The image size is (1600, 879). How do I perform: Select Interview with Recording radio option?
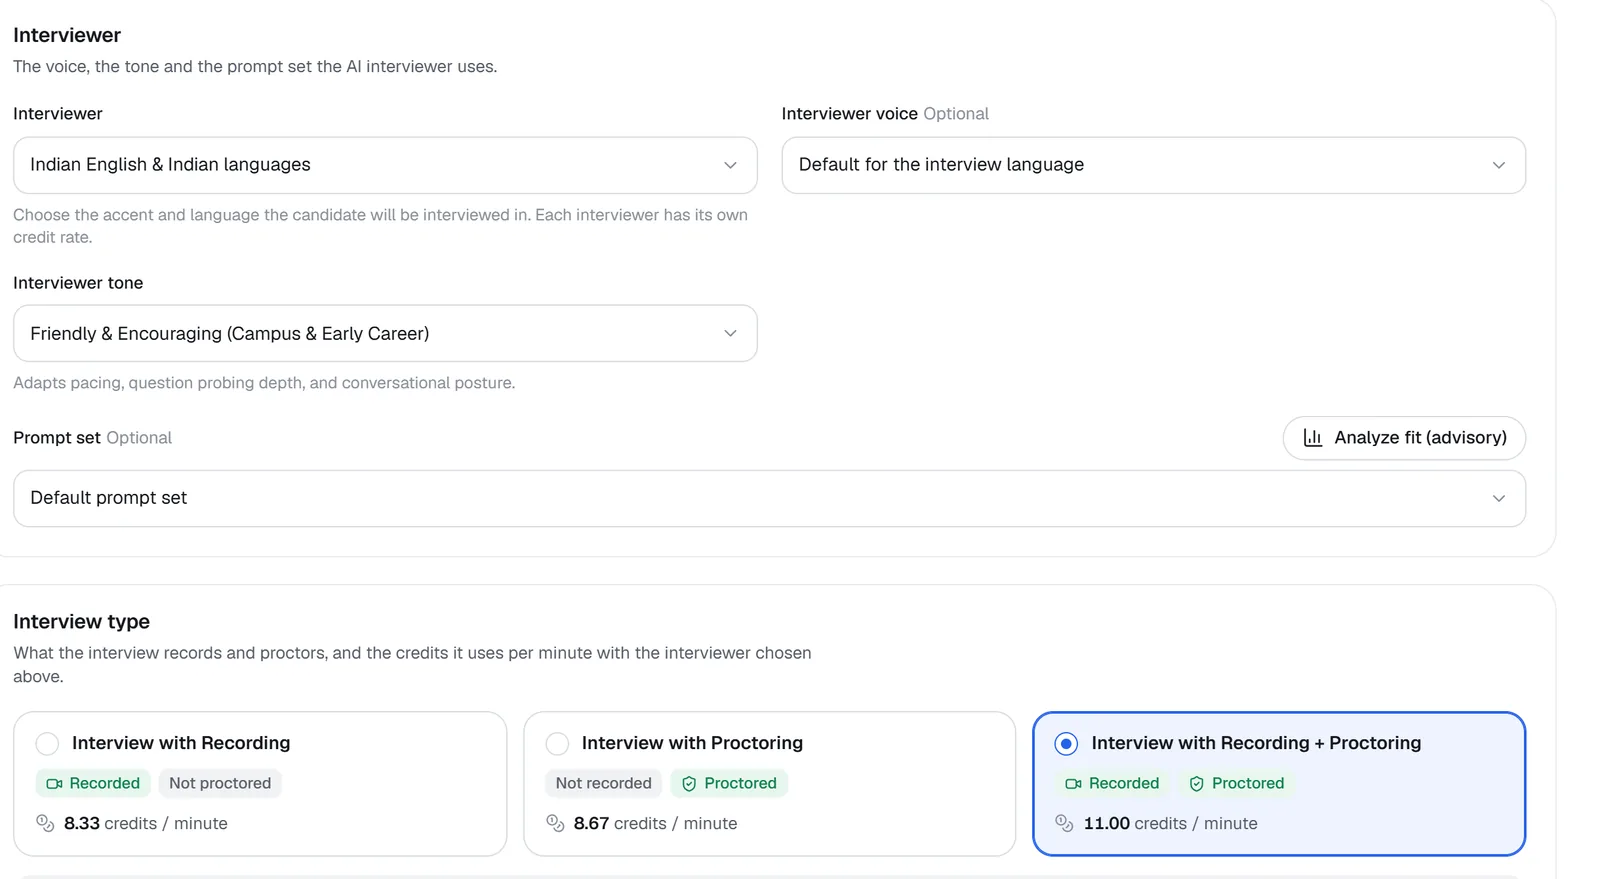tap(47, 743)
